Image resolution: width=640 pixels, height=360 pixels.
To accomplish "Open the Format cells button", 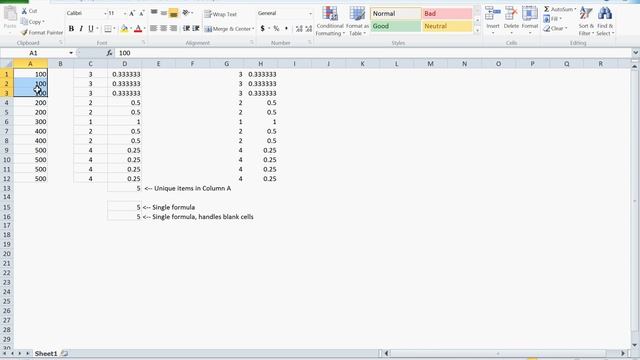I will pyautogui.click(x=530, y=20).
